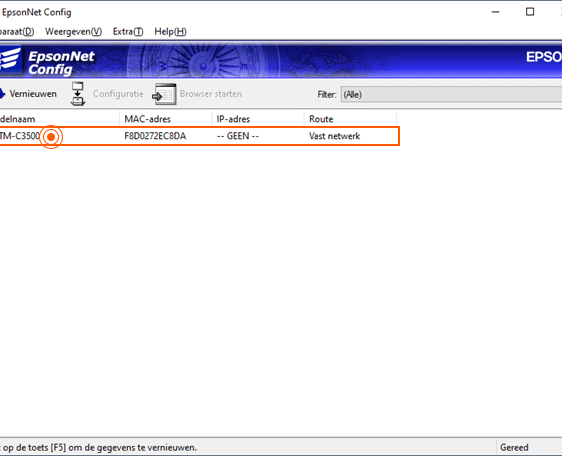Image resolution: width=562 pixels, height=456 pixels.
Task: Click the Configuratie label in toolbar
Action: (x=118, y=94)
